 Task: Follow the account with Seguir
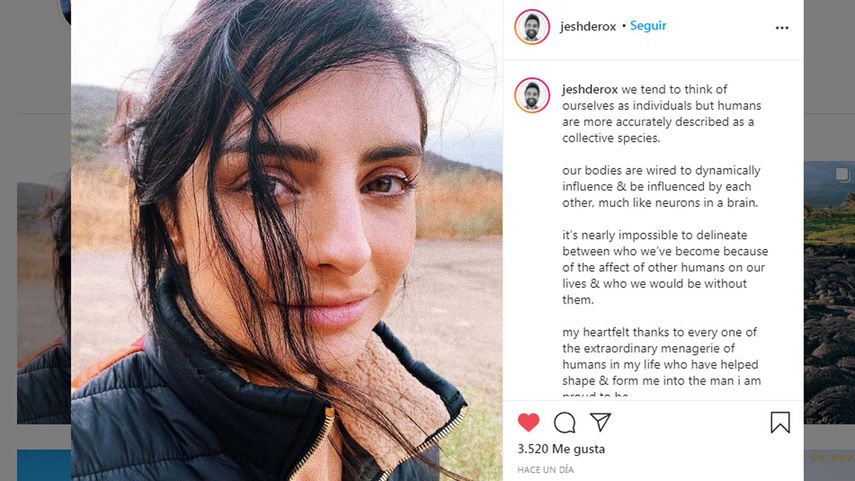coord(648,26)
